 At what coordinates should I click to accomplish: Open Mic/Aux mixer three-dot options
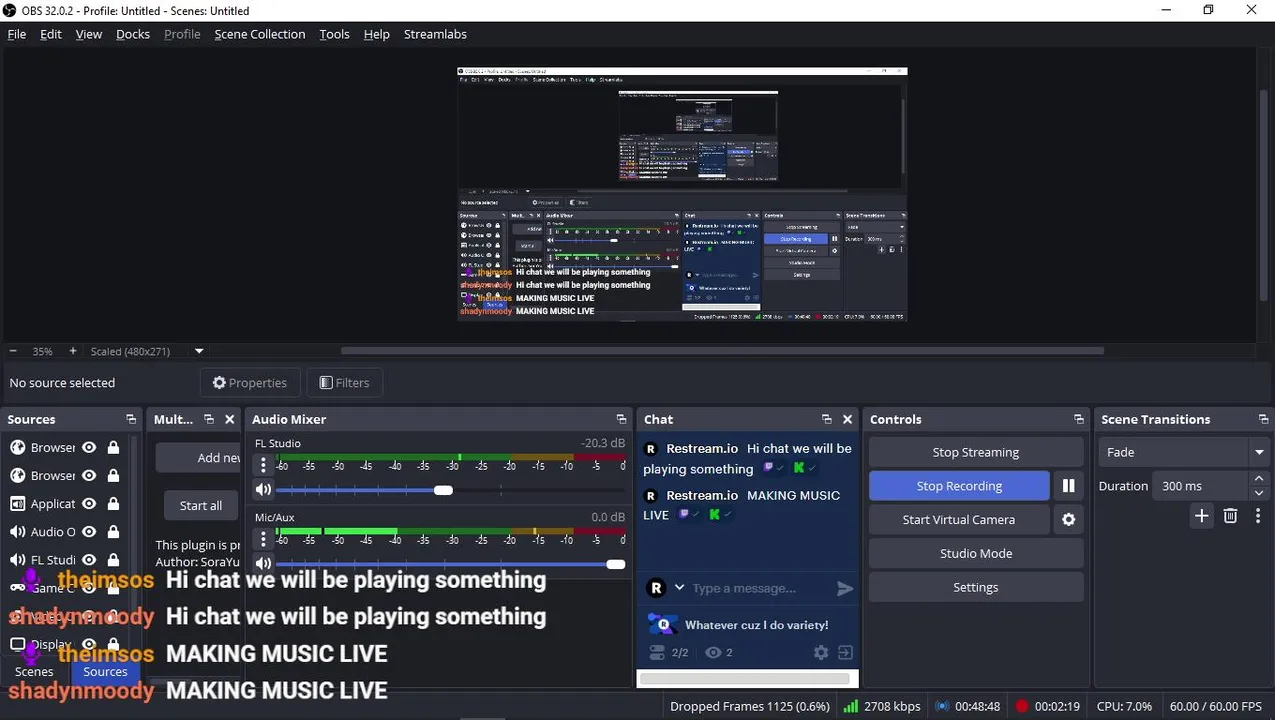263,539
